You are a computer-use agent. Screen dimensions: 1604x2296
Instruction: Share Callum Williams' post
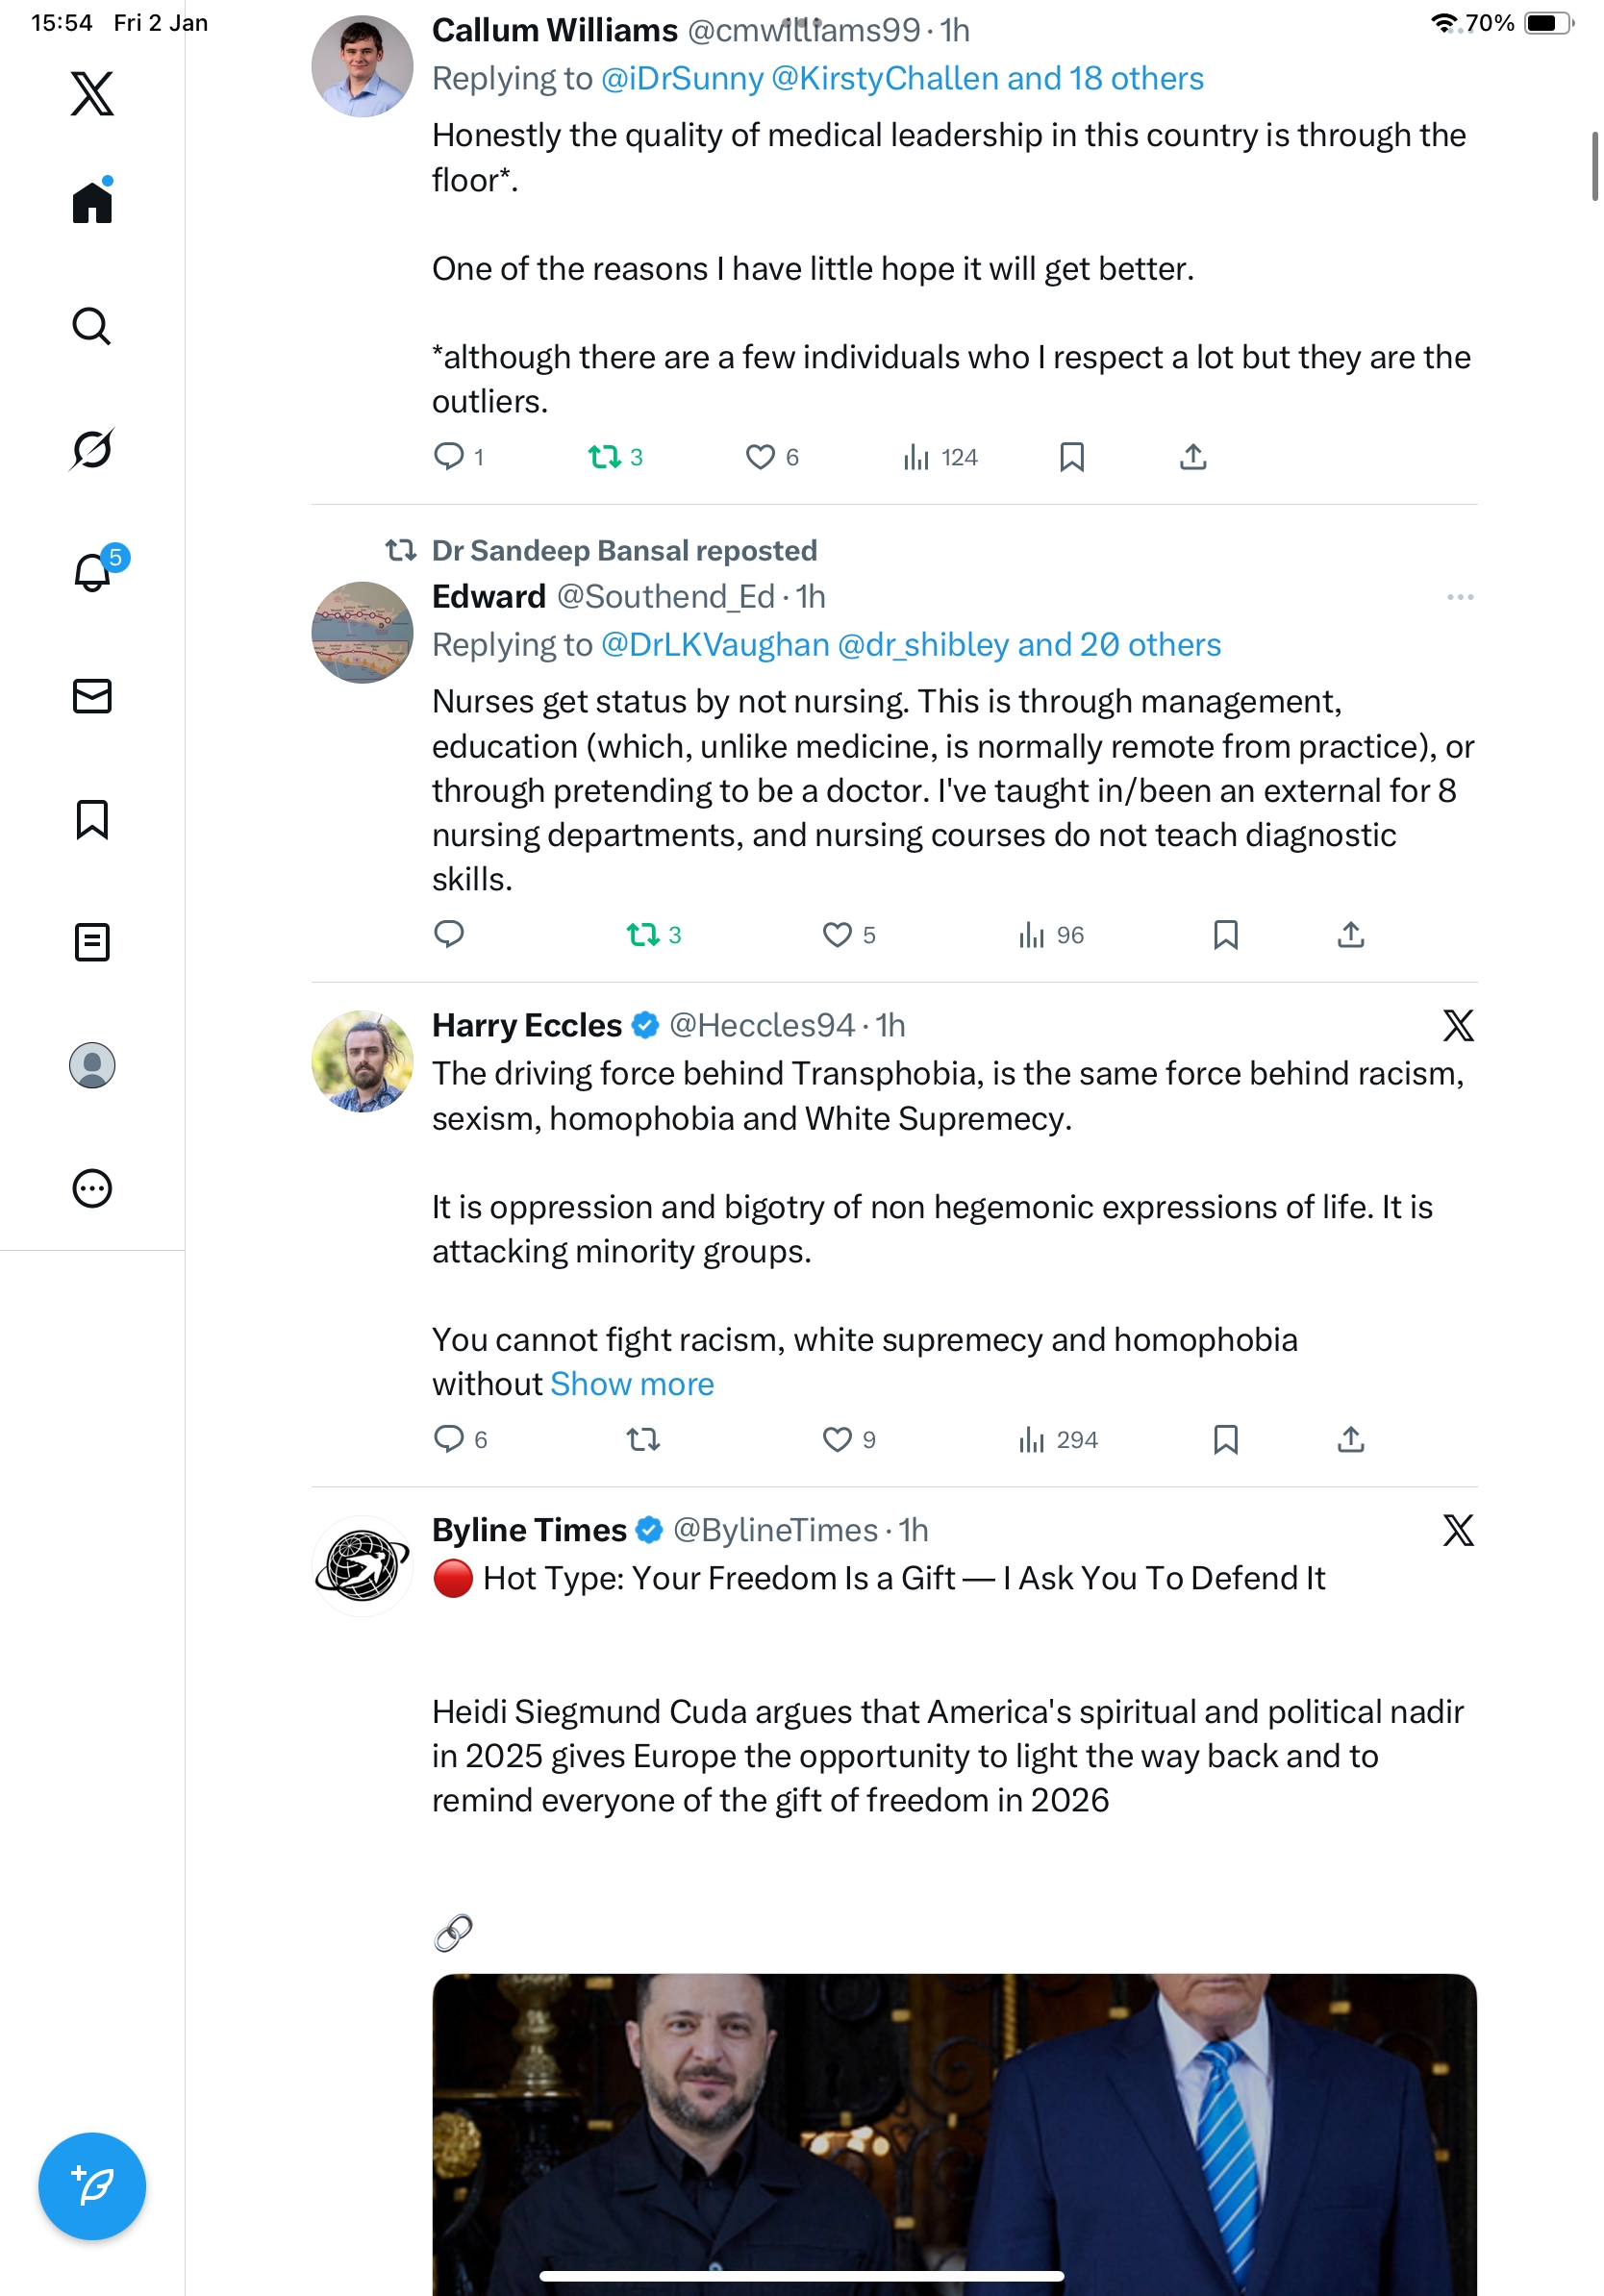pos(1193,457)
